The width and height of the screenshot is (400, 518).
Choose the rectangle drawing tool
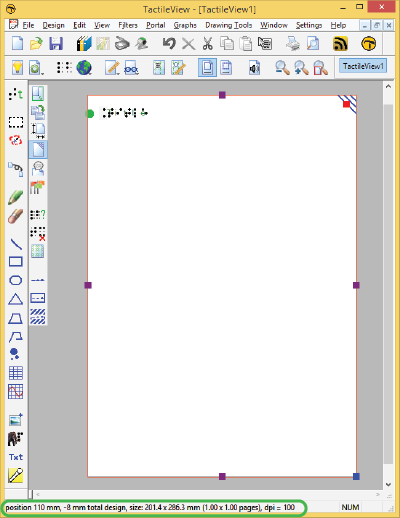[15, 262]
